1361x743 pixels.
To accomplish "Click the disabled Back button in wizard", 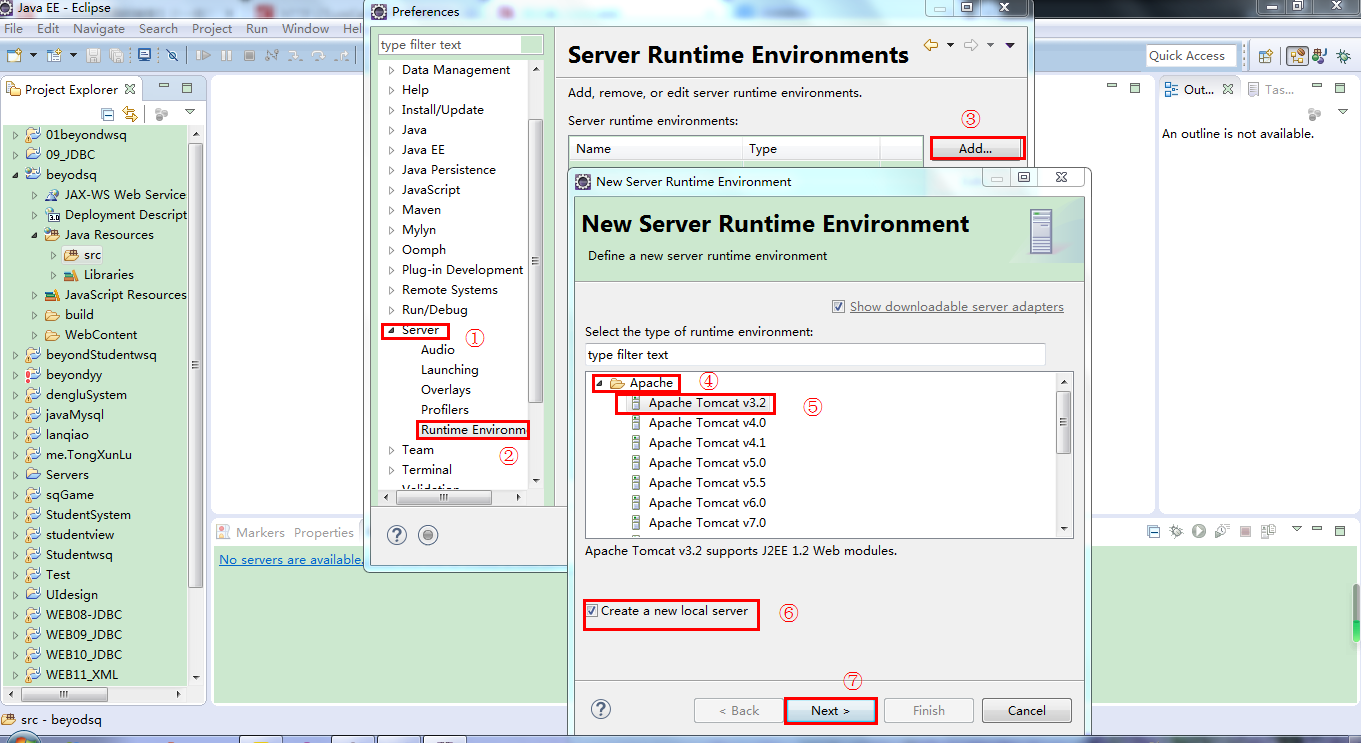I will coord(739,710).
